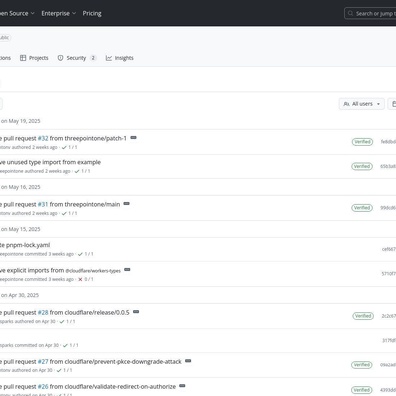396x396 pixels.
Task: Expand commit message for release/0.0.5 merge
Action: (136, 312)
